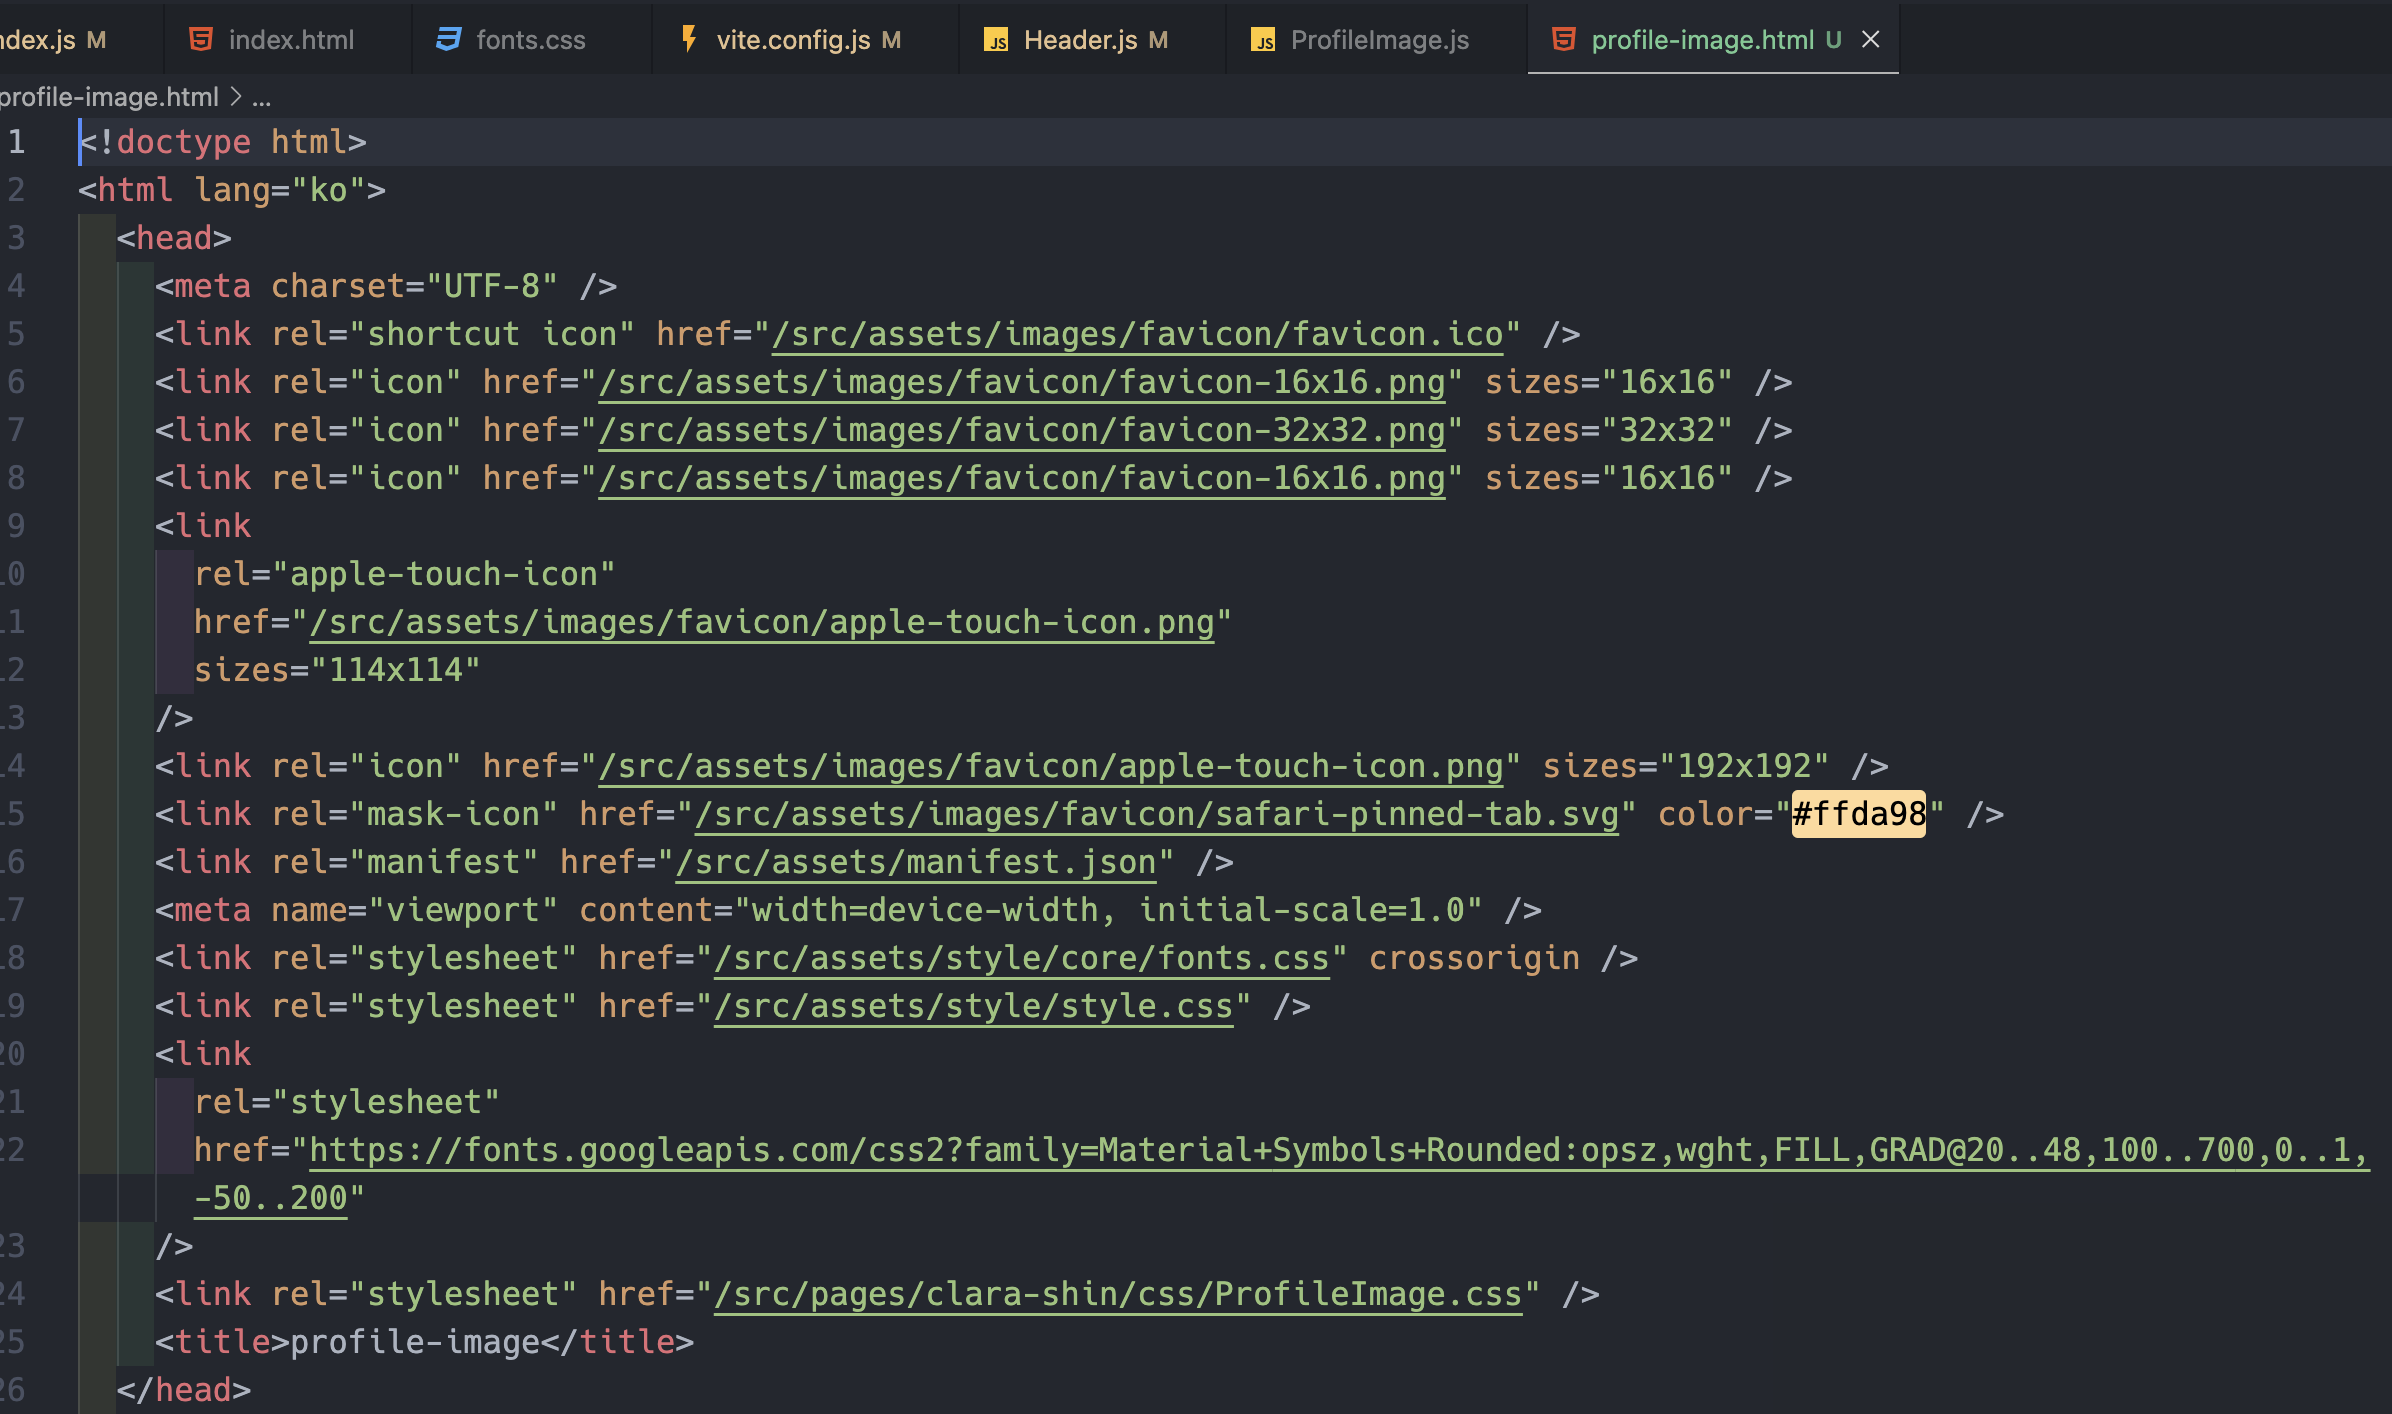The width and height of the screenshot is (2392, 1414).
Task: Close the profile-image.html tab
Action: pos(1870,39)
